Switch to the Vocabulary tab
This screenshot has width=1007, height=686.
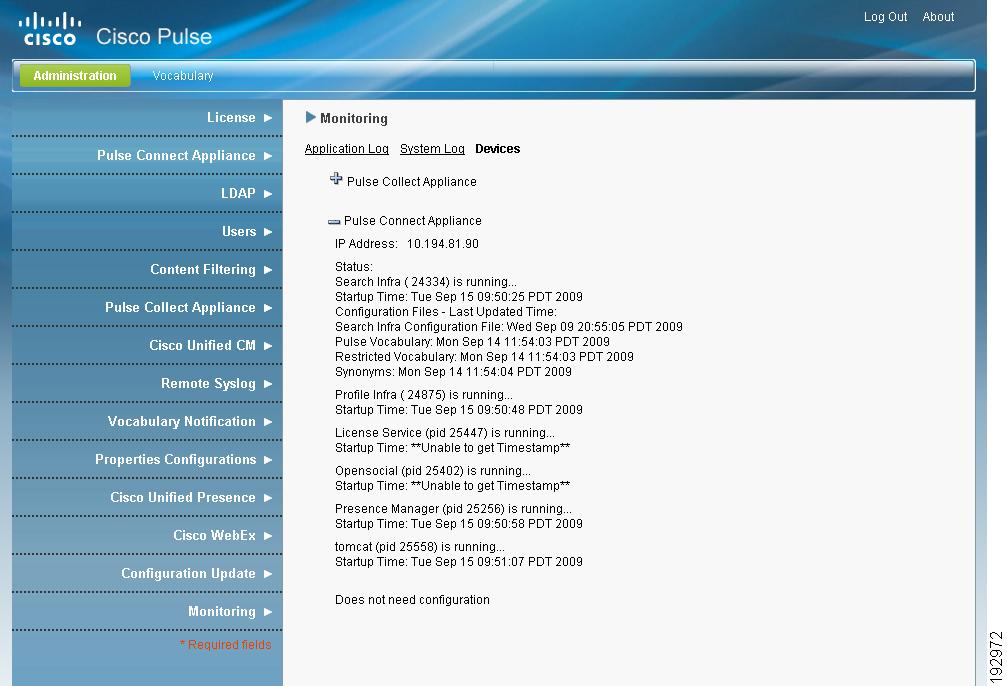pyautogui.click(x=182, y=75)
